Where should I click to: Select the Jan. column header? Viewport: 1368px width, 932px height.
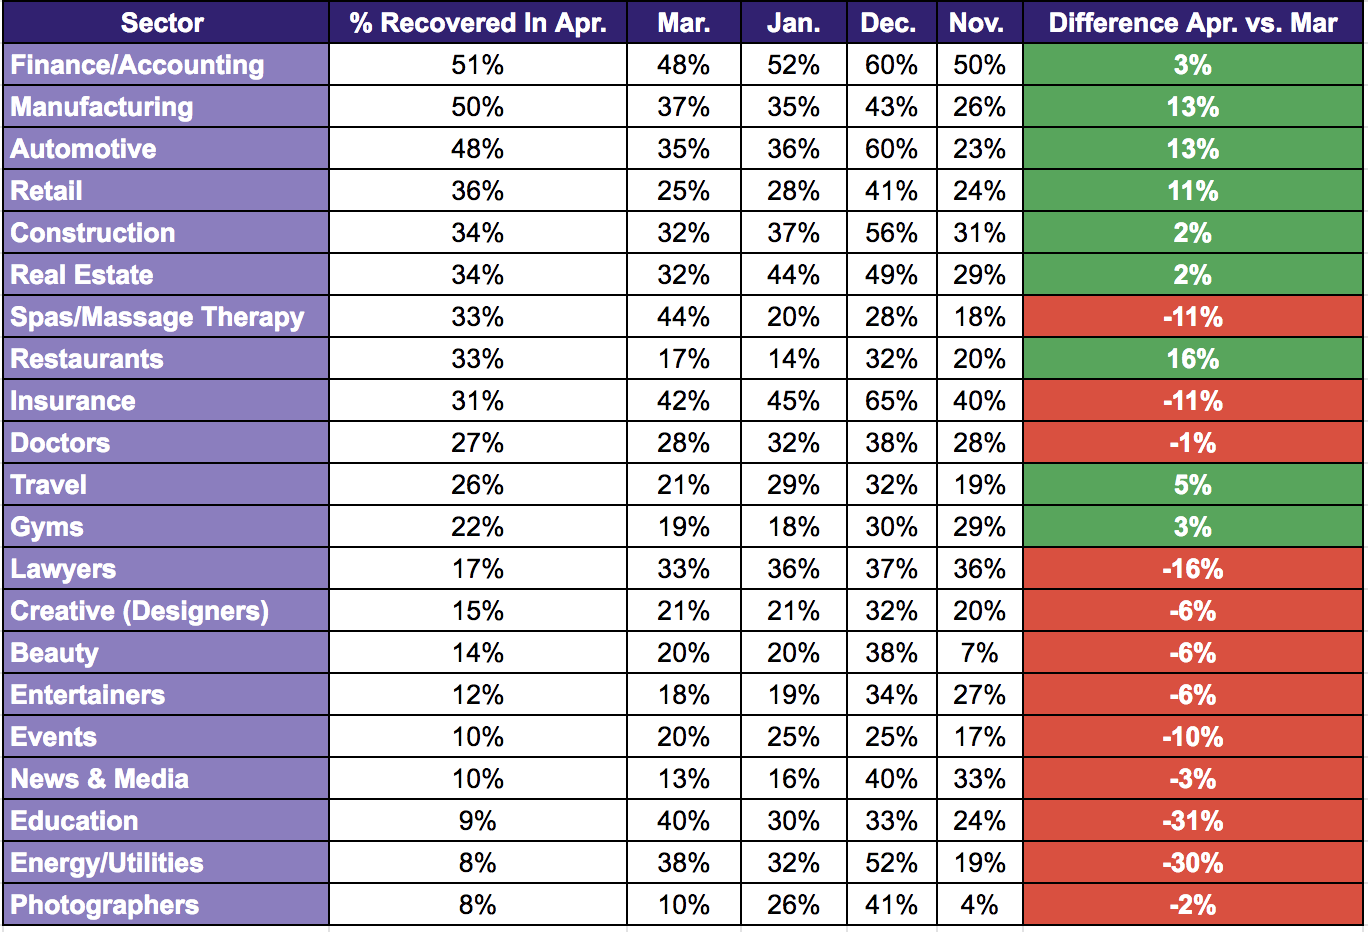(793, 23)
